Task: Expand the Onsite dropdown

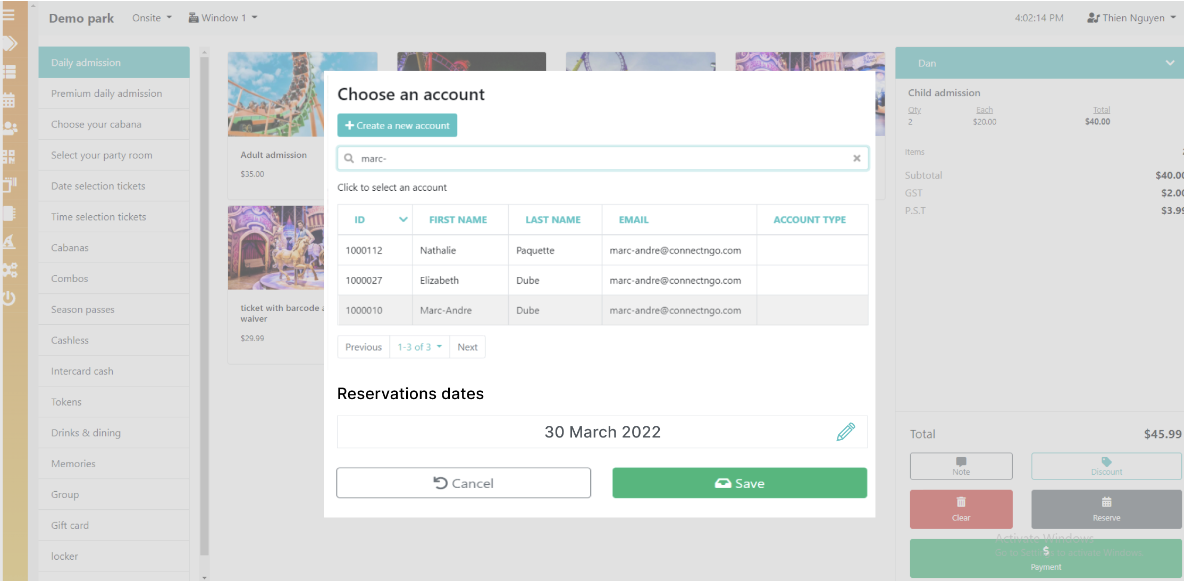Action: 152,18
